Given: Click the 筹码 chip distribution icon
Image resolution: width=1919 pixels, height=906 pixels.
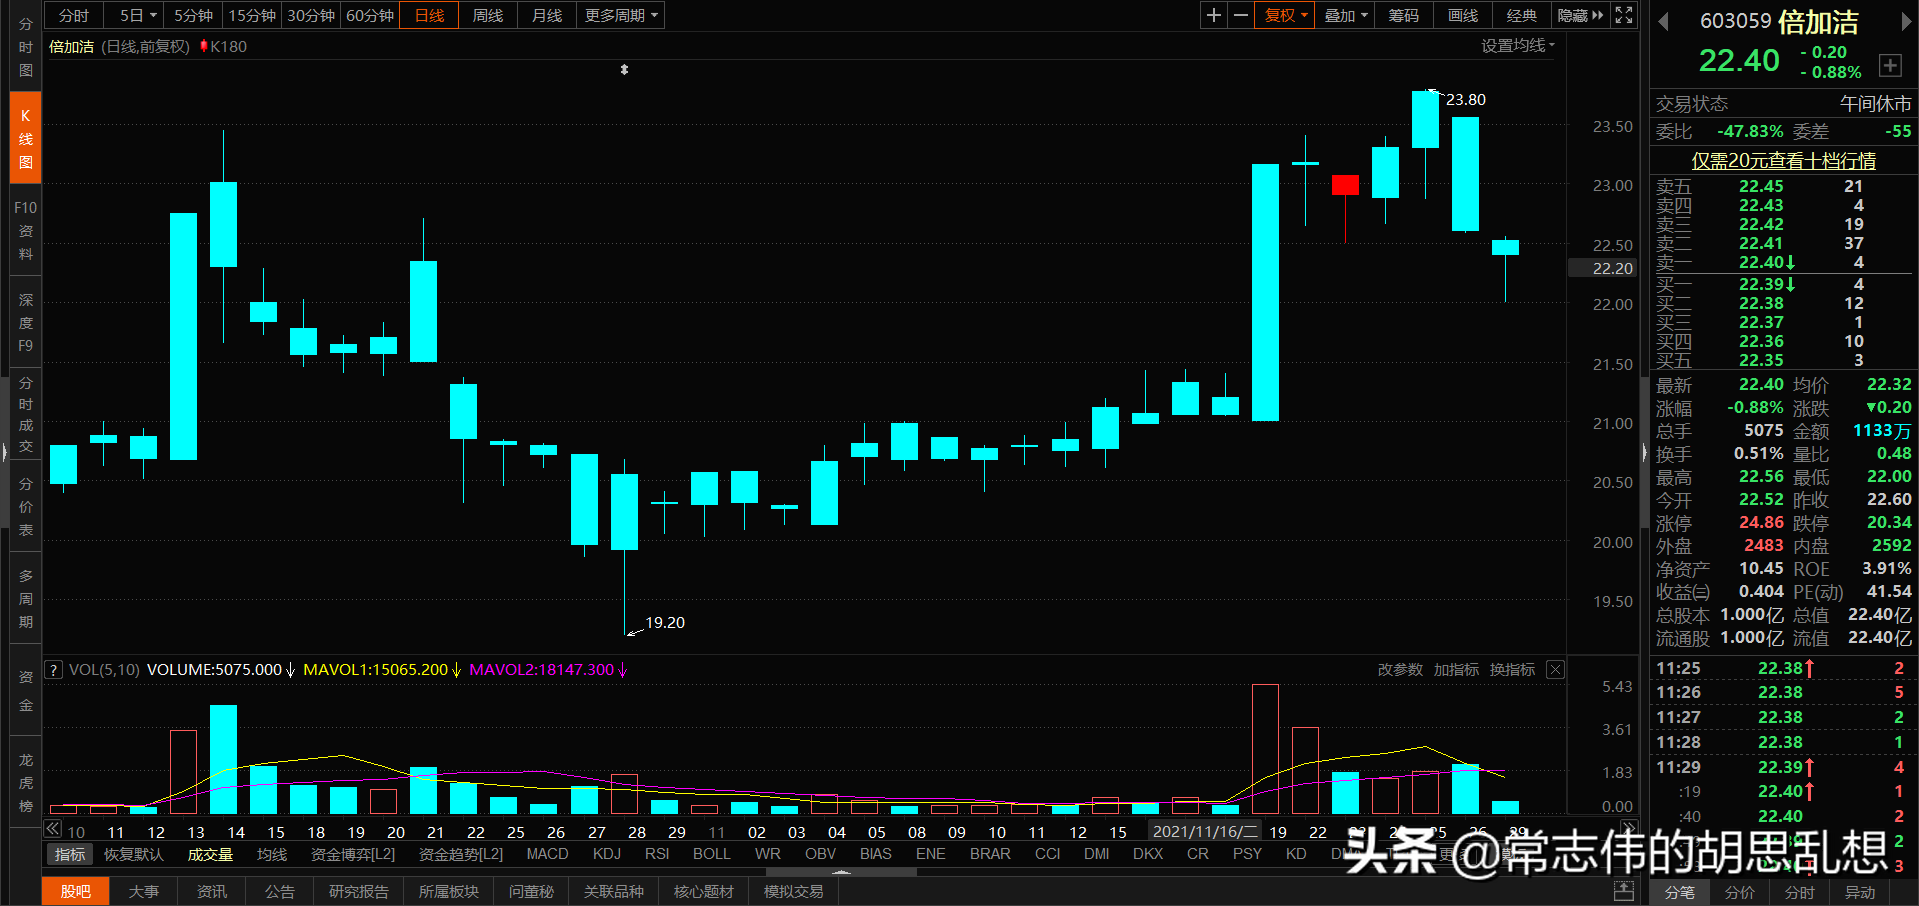Looking at the screenshot, I should [x=1402, y=15].
